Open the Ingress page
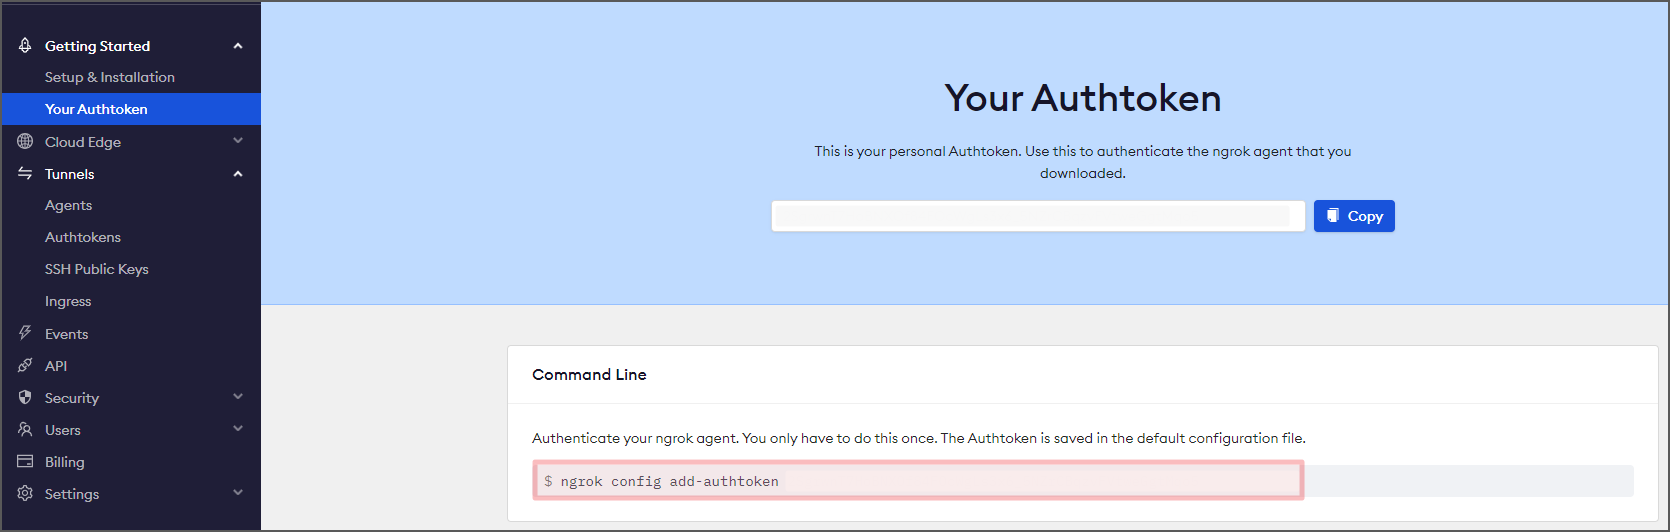 click(x=68, y=301)
